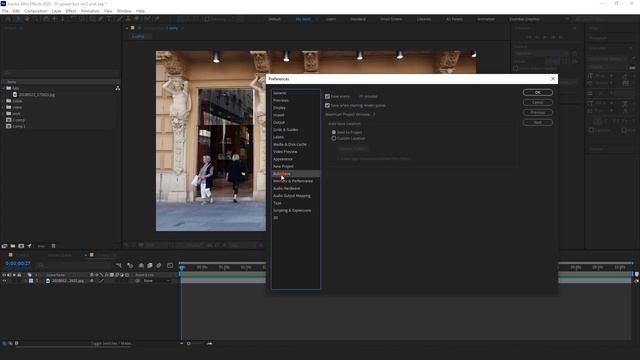The width and height of the screenshot is (640, 360).
Task: Click Cancel in the Preferences dialog
Action: [x=538, y=102]
